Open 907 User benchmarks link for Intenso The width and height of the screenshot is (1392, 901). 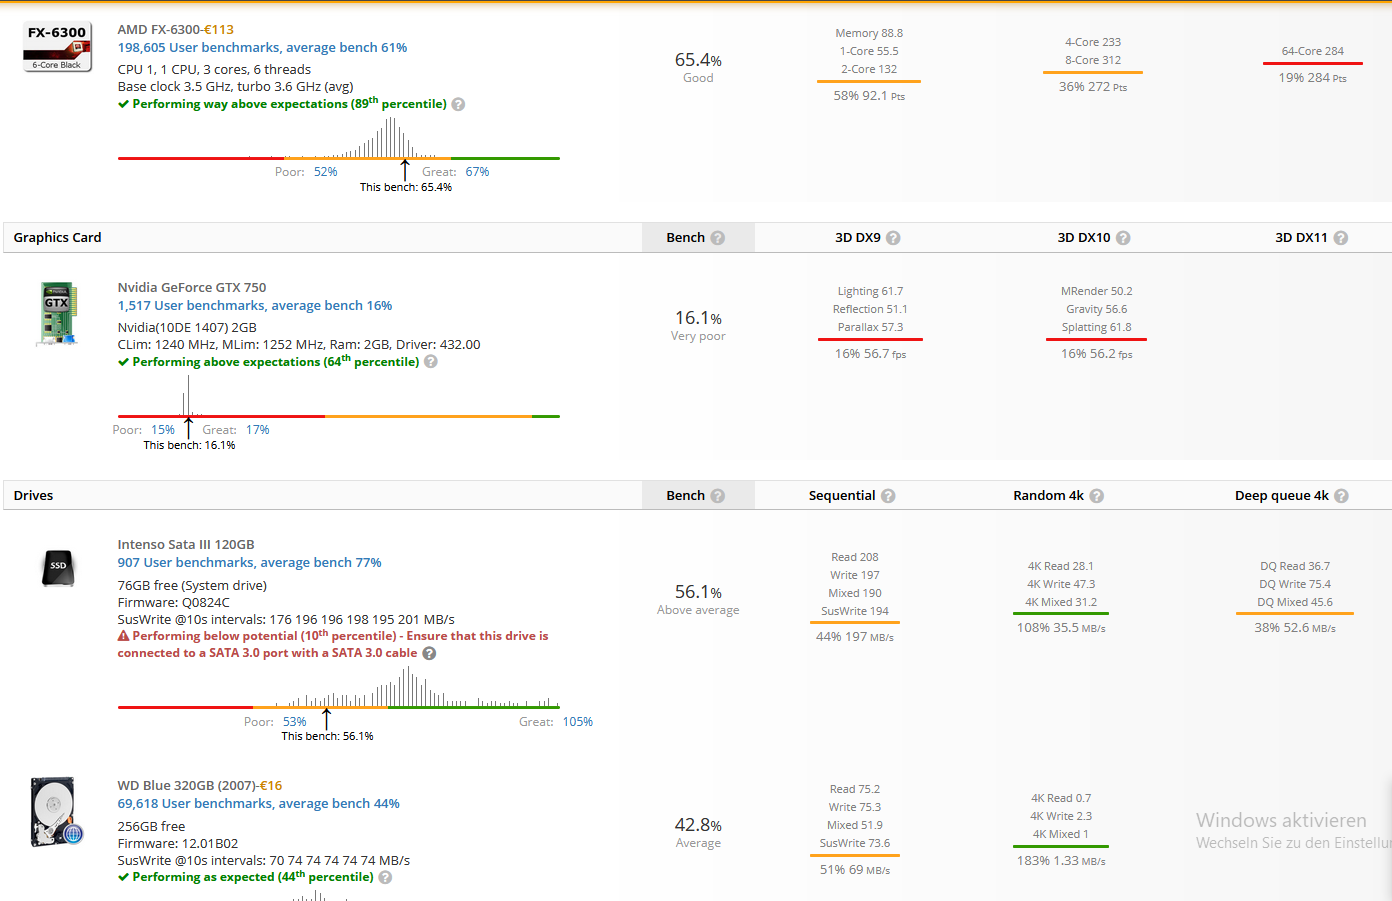coord(249,563)
